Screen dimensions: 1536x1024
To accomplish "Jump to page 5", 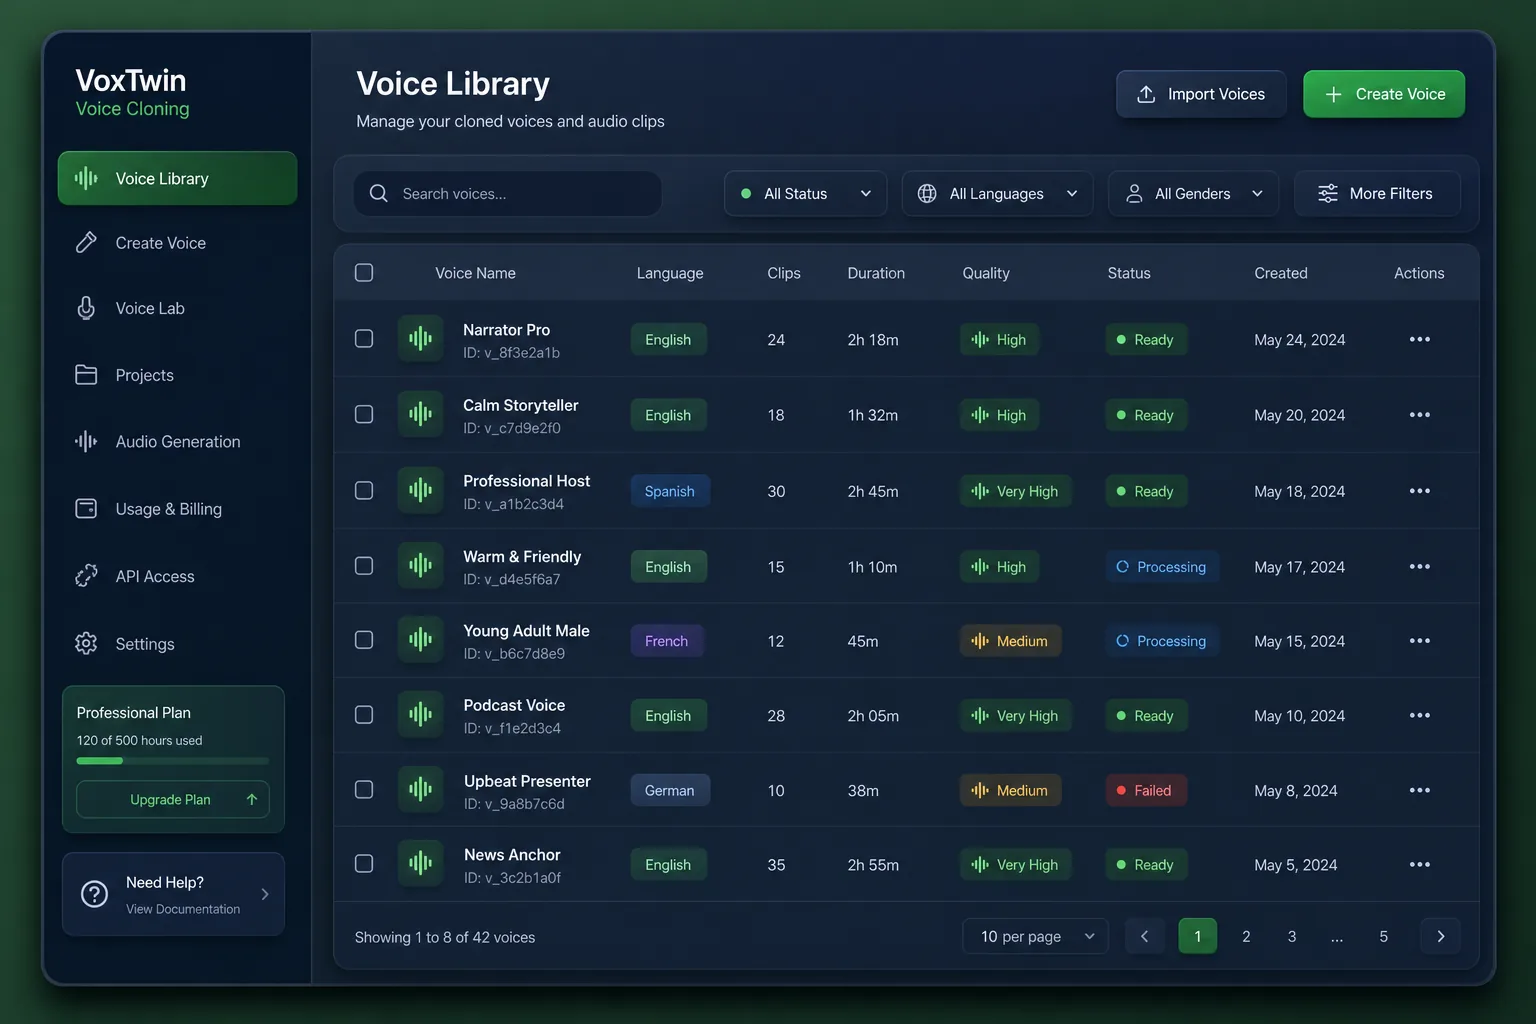I will [x=1384, y=936].
